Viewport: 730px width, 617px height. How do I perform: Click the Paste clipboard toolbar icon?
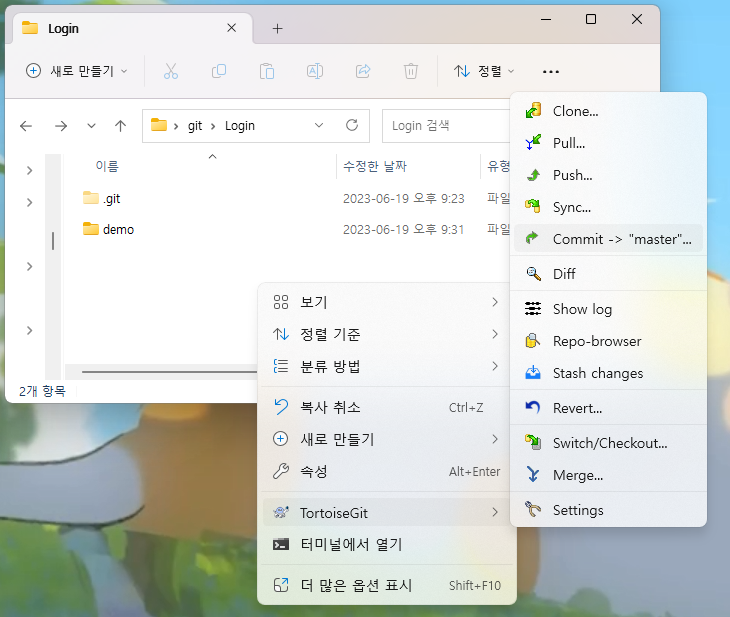[267, 71]
